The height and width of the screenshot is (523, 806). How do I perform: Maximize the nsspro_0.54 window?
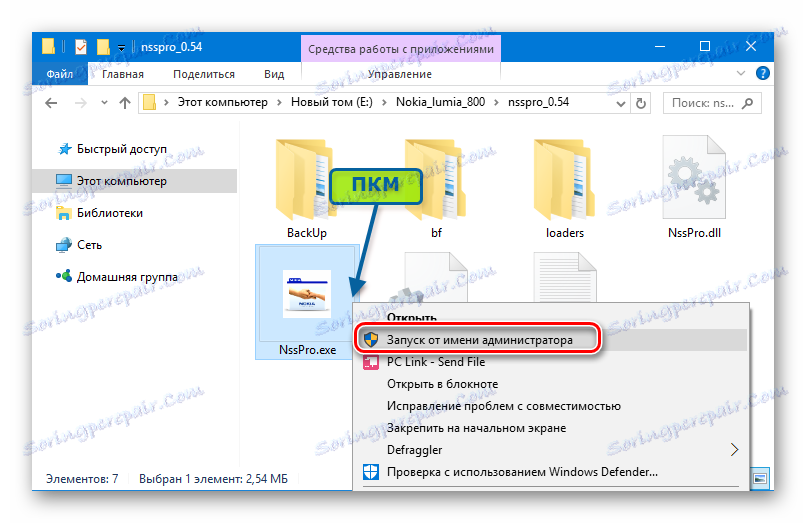(705, 47)
